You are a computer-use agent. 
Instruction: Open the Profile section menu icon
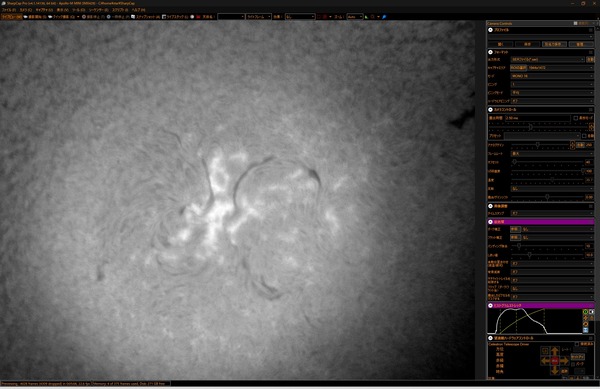point(591,30)
